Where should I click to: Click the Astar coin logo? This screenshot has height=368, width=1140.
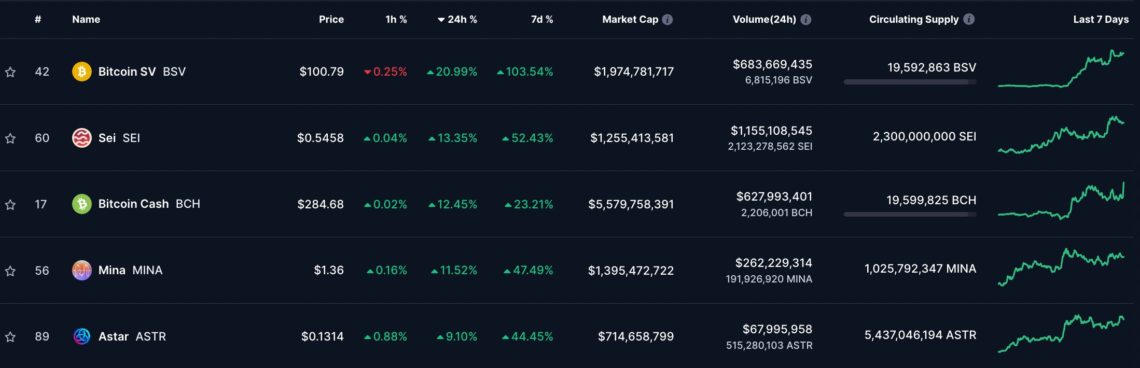(x=81, y=337)
